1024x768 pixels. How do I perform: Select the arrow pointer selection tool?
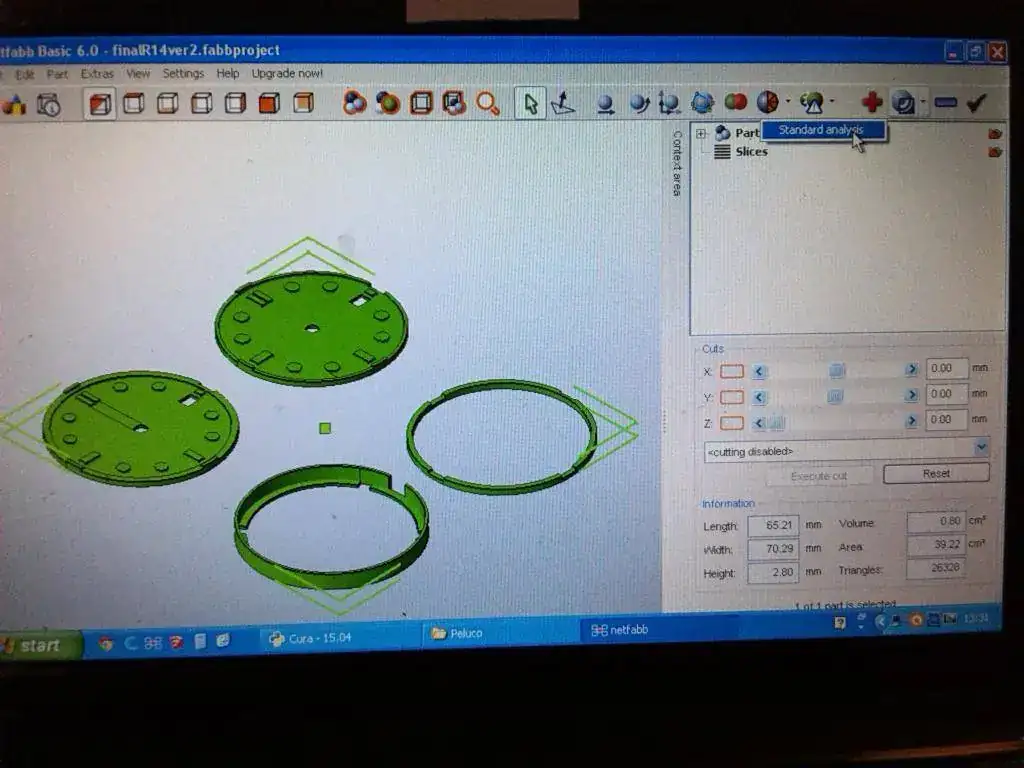click(530, 103)
